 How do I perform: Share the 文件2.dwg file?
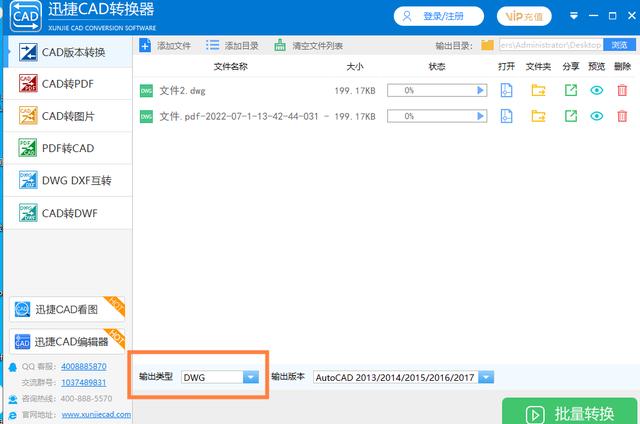coord(571,90)
